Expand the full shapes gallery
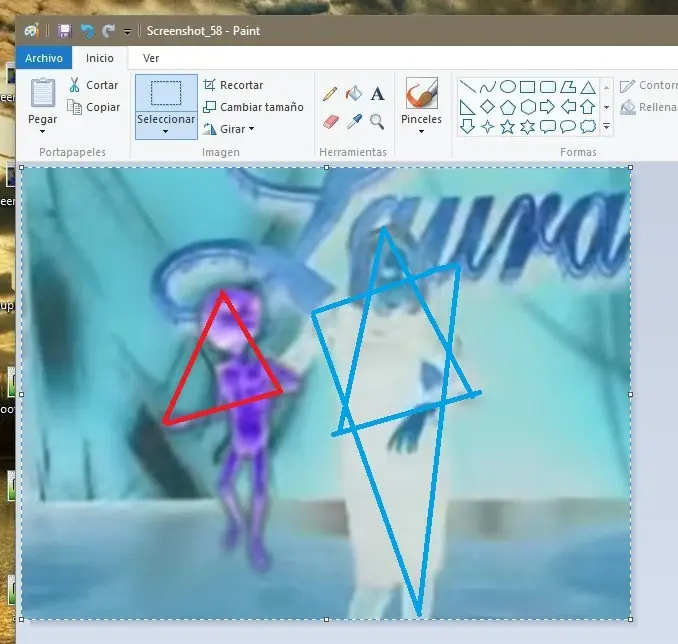Image resolution: width=678 pixels, height=644 pixels. [606, 127]
